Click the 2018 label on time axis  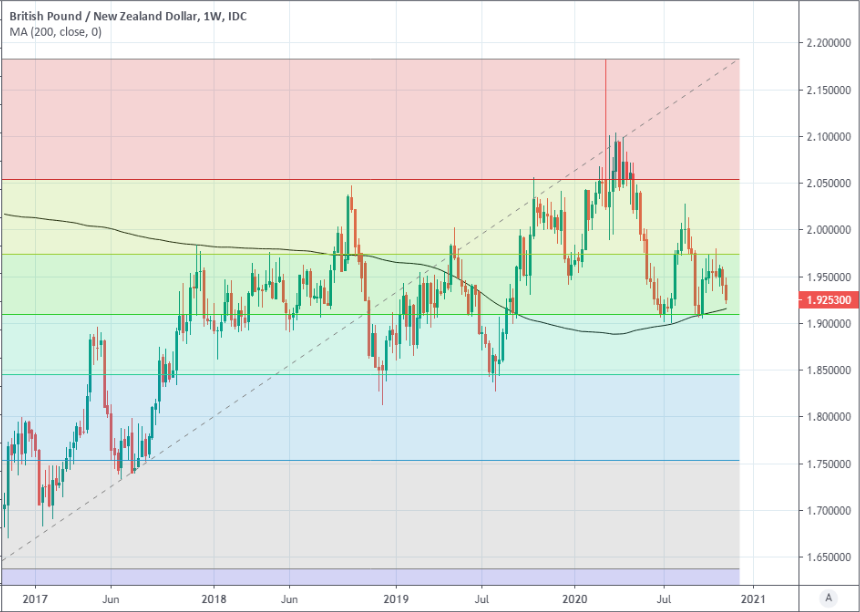(213, 597)
